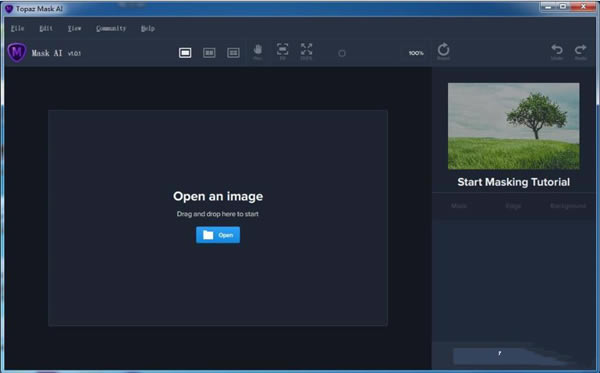Viewport: 600px width, 373px height.
Task: Open the tree tutorial thumbnail
Action: (x=514, y=126)
